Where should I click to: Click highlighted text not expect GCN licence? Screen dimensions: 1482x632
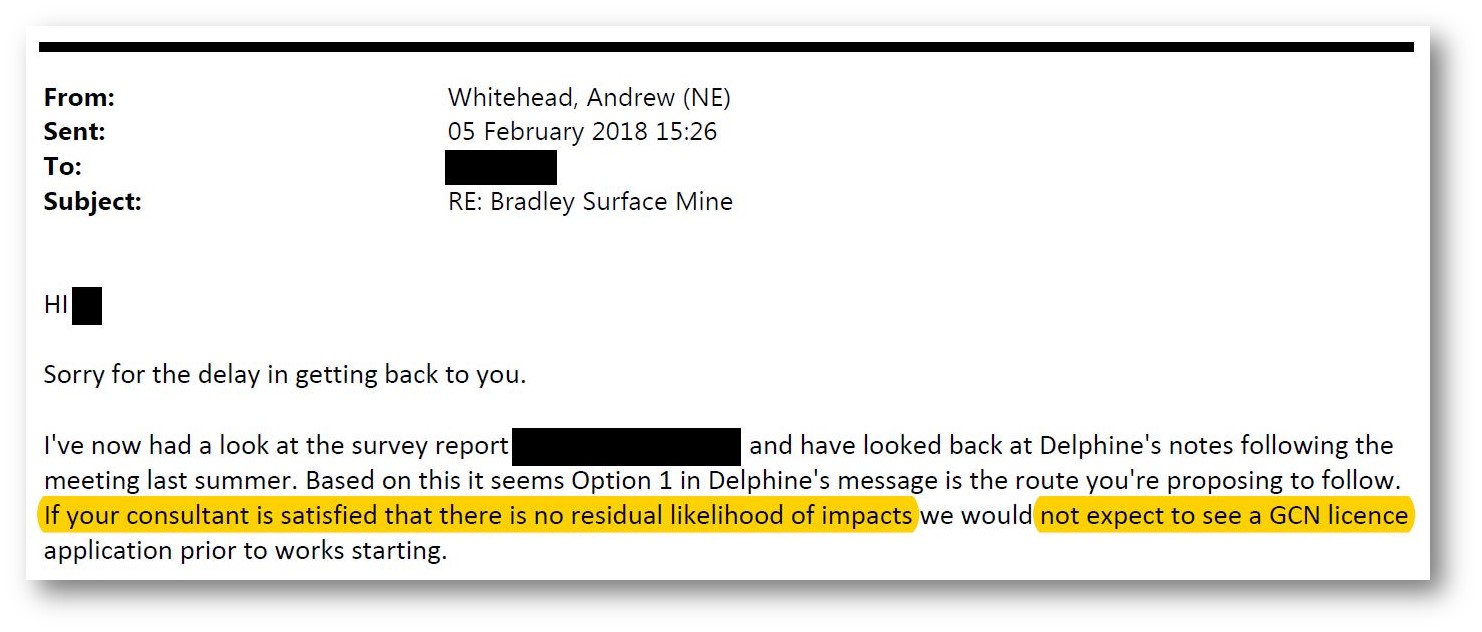[1224, 516]
